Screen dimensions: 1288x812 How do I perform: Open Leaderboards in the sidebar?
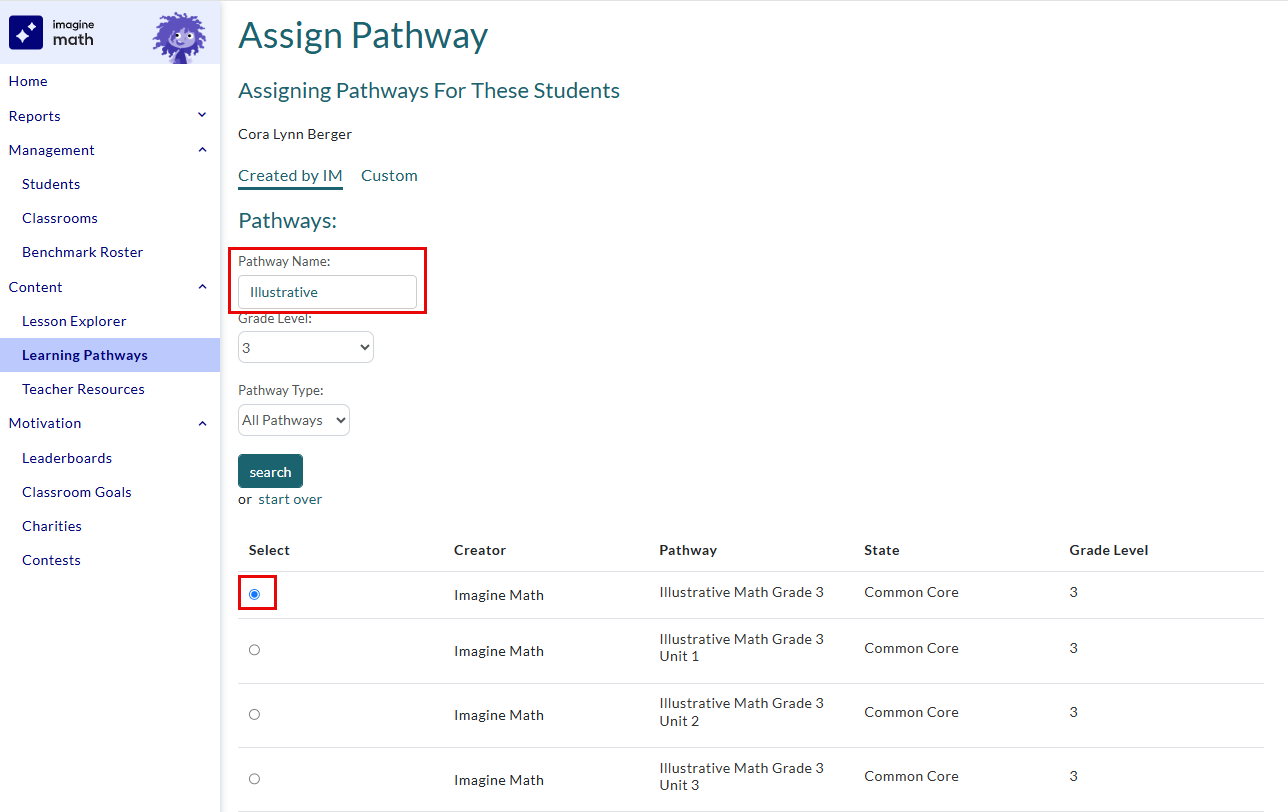point(67,458)
